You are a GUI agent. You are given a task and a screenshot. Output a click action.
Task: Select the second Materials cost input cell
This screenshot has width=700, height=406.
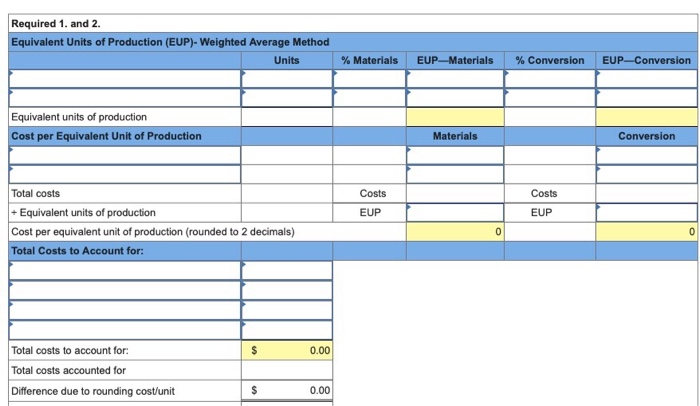pos(455,174)
